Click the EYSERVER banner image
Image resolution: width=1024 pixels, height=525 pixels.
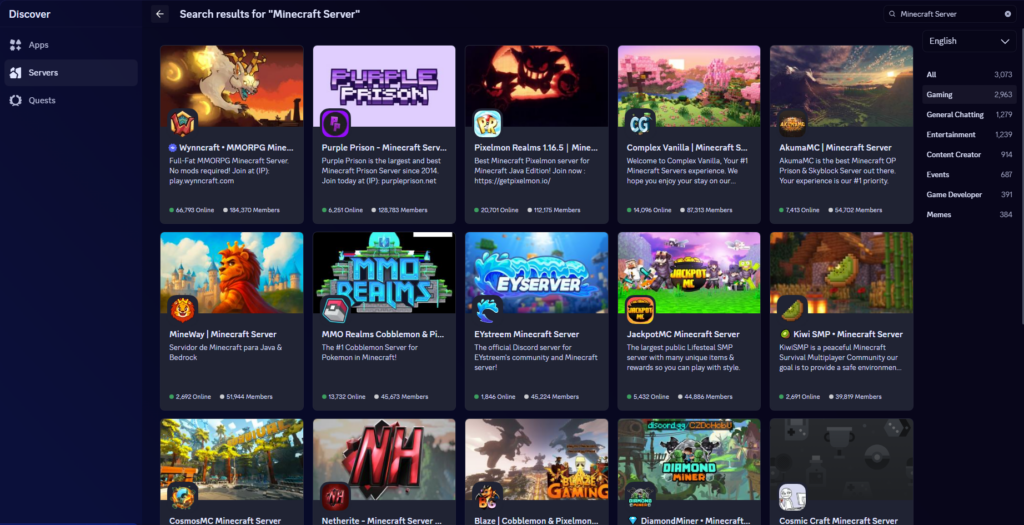coord(537,272)
